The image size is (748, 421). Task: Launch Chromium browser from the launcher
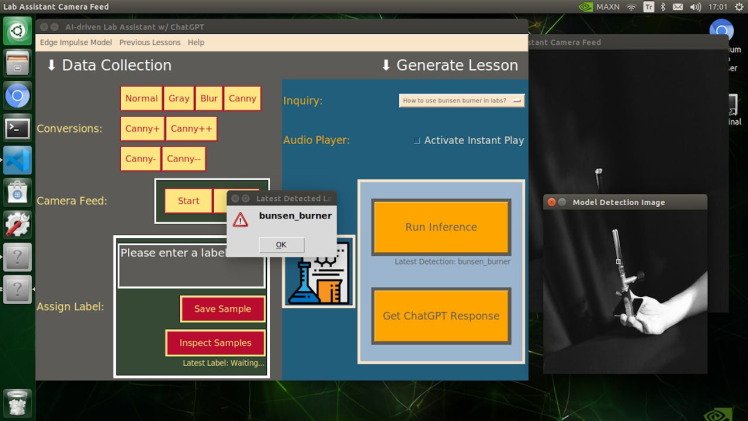pos(18,96)
